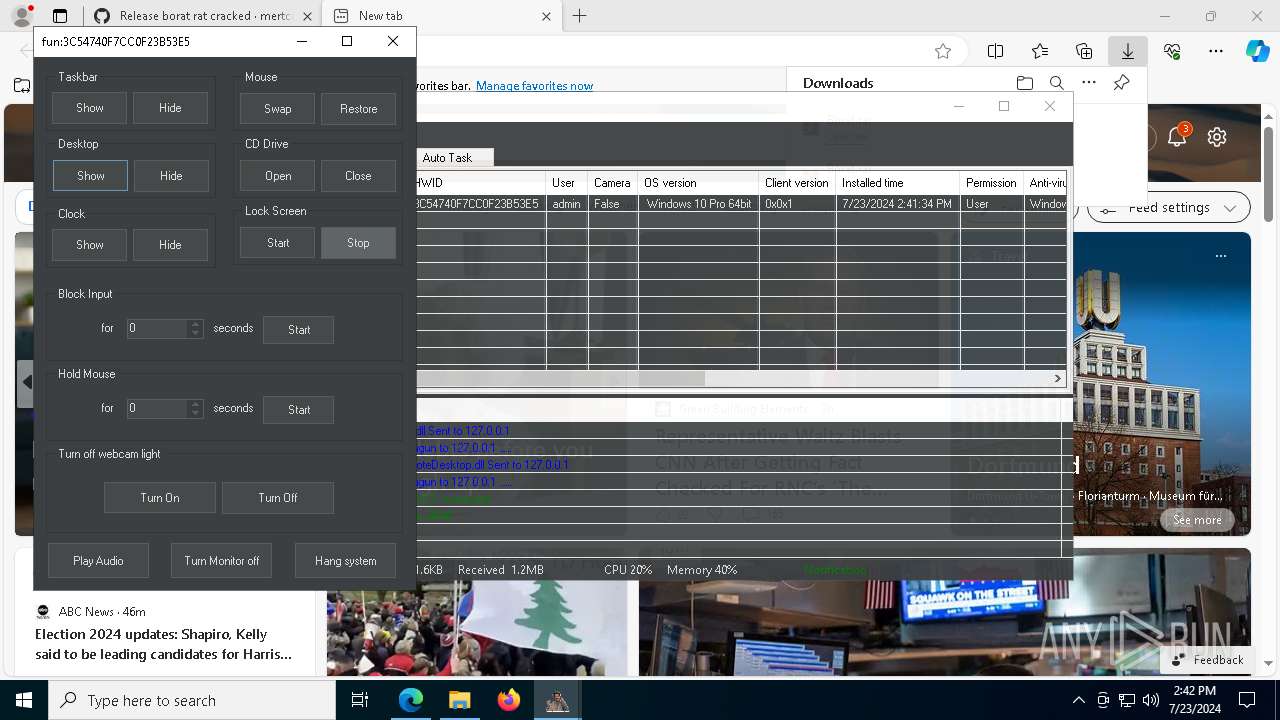Click the Hold Mouse seconds field
The image size is (1280, 720).
tap(157, 408)
